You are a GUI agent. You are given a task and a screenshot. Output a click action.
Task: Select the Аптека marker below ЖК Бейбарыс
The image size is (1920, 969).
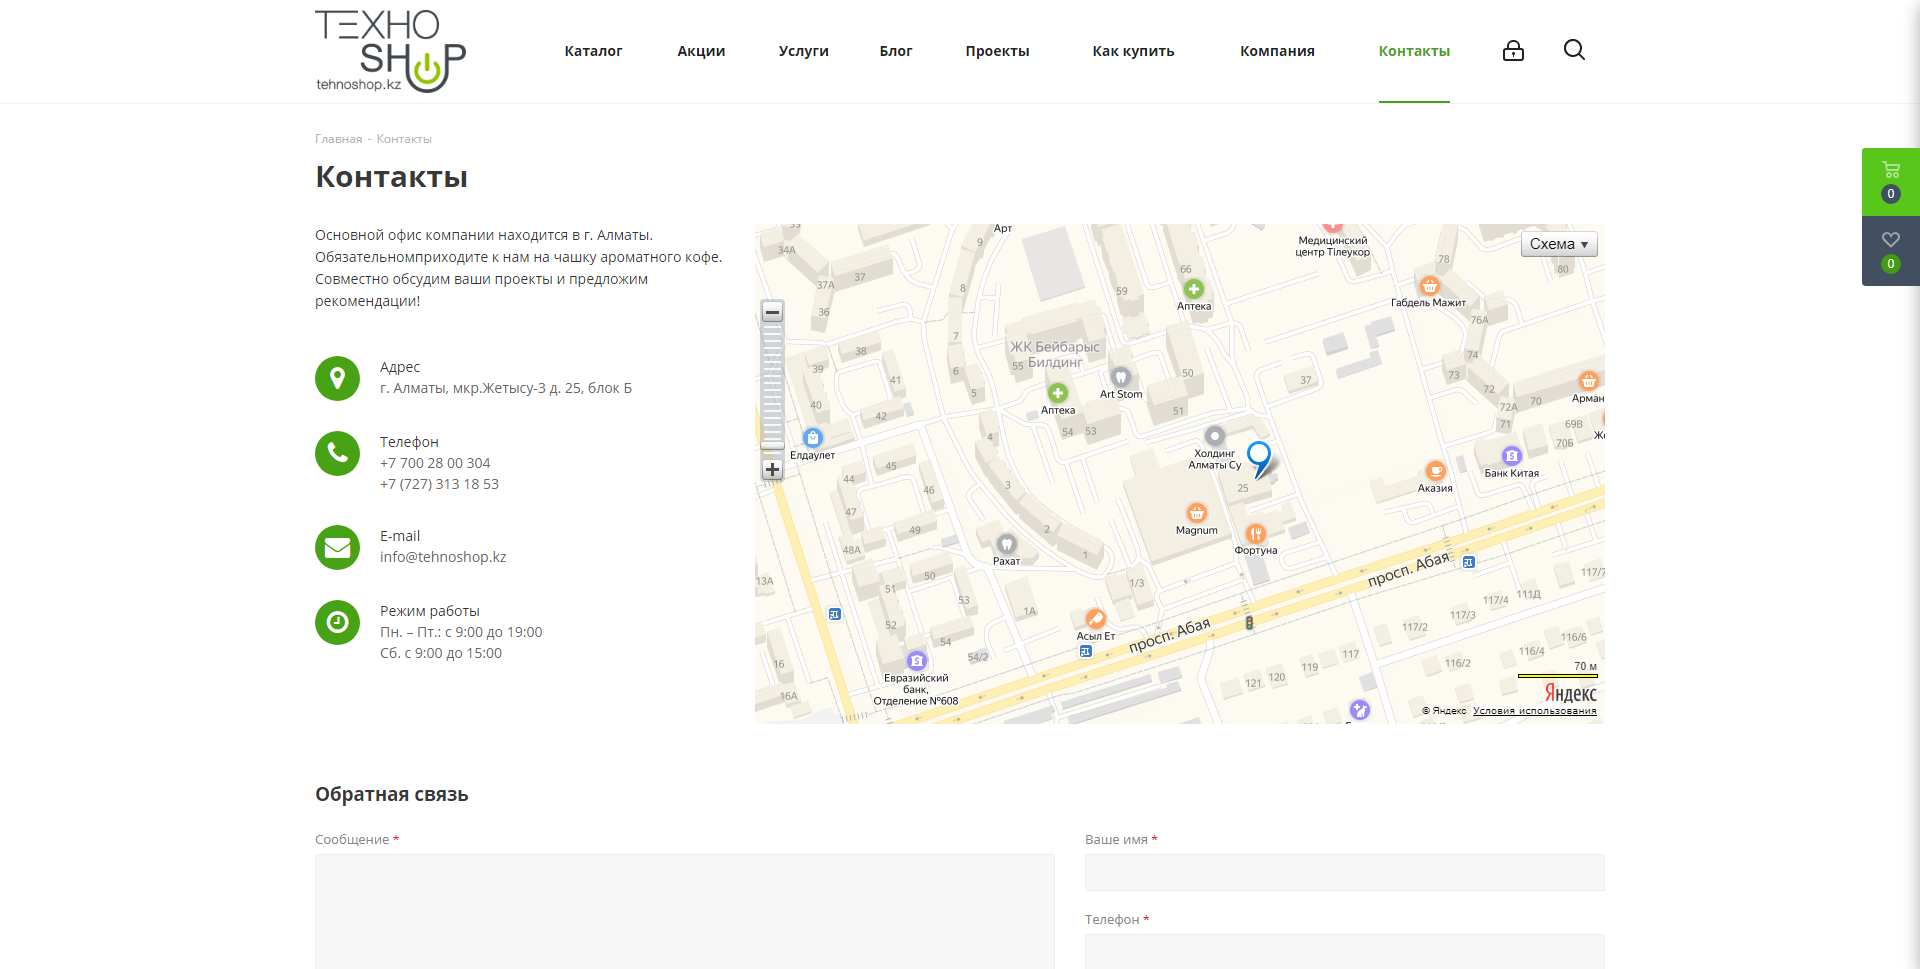click(x=1058, y=393)
